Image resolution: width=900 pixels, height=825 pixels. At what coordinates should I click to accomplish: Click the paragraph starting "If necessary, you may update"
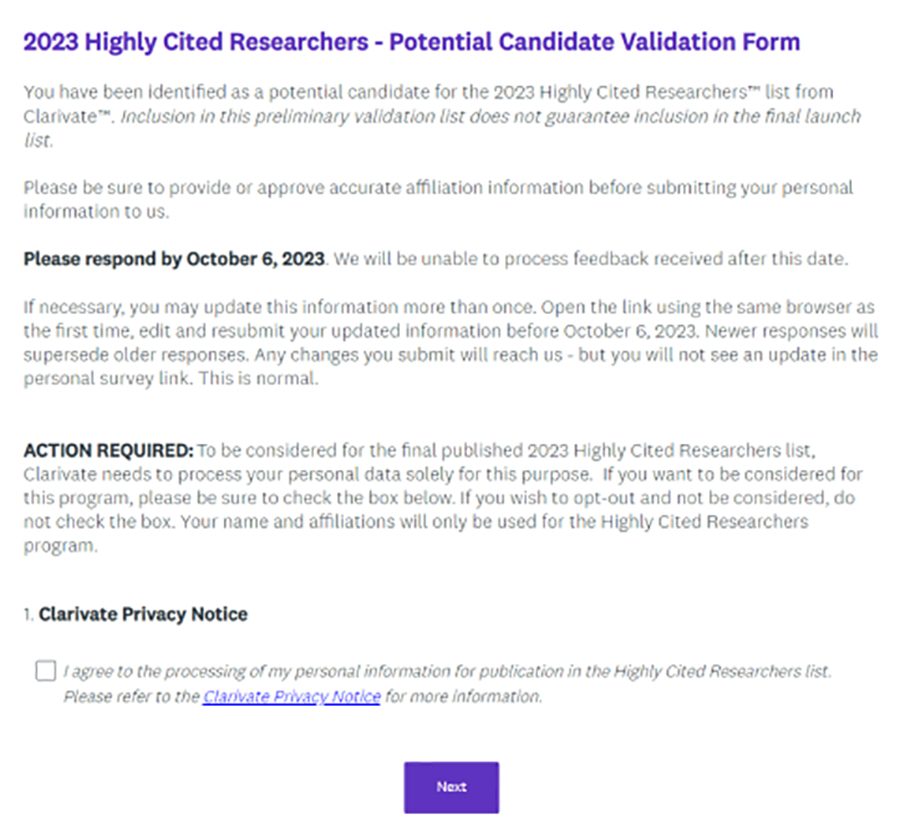[x=451, y=343]
